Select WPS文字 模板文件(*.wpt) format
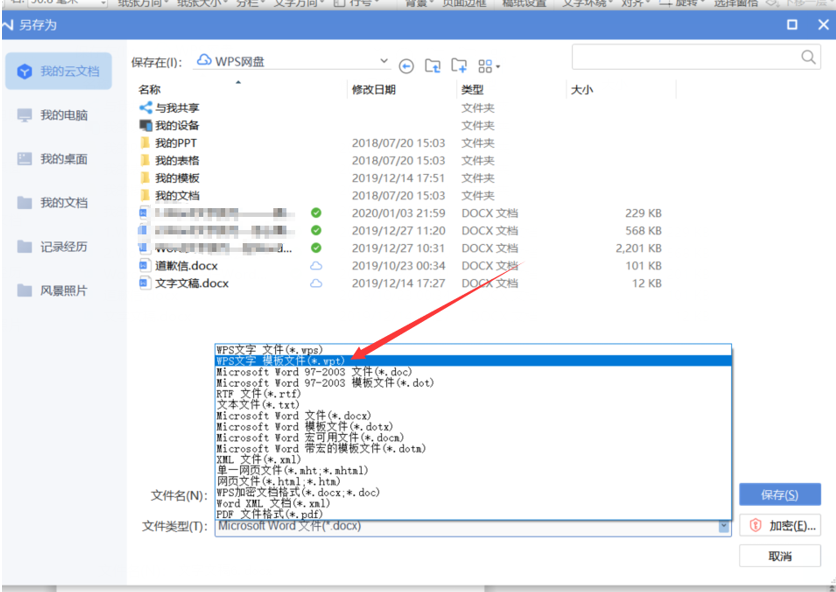This screenshot has height=592, width=836. click(473, 361)
